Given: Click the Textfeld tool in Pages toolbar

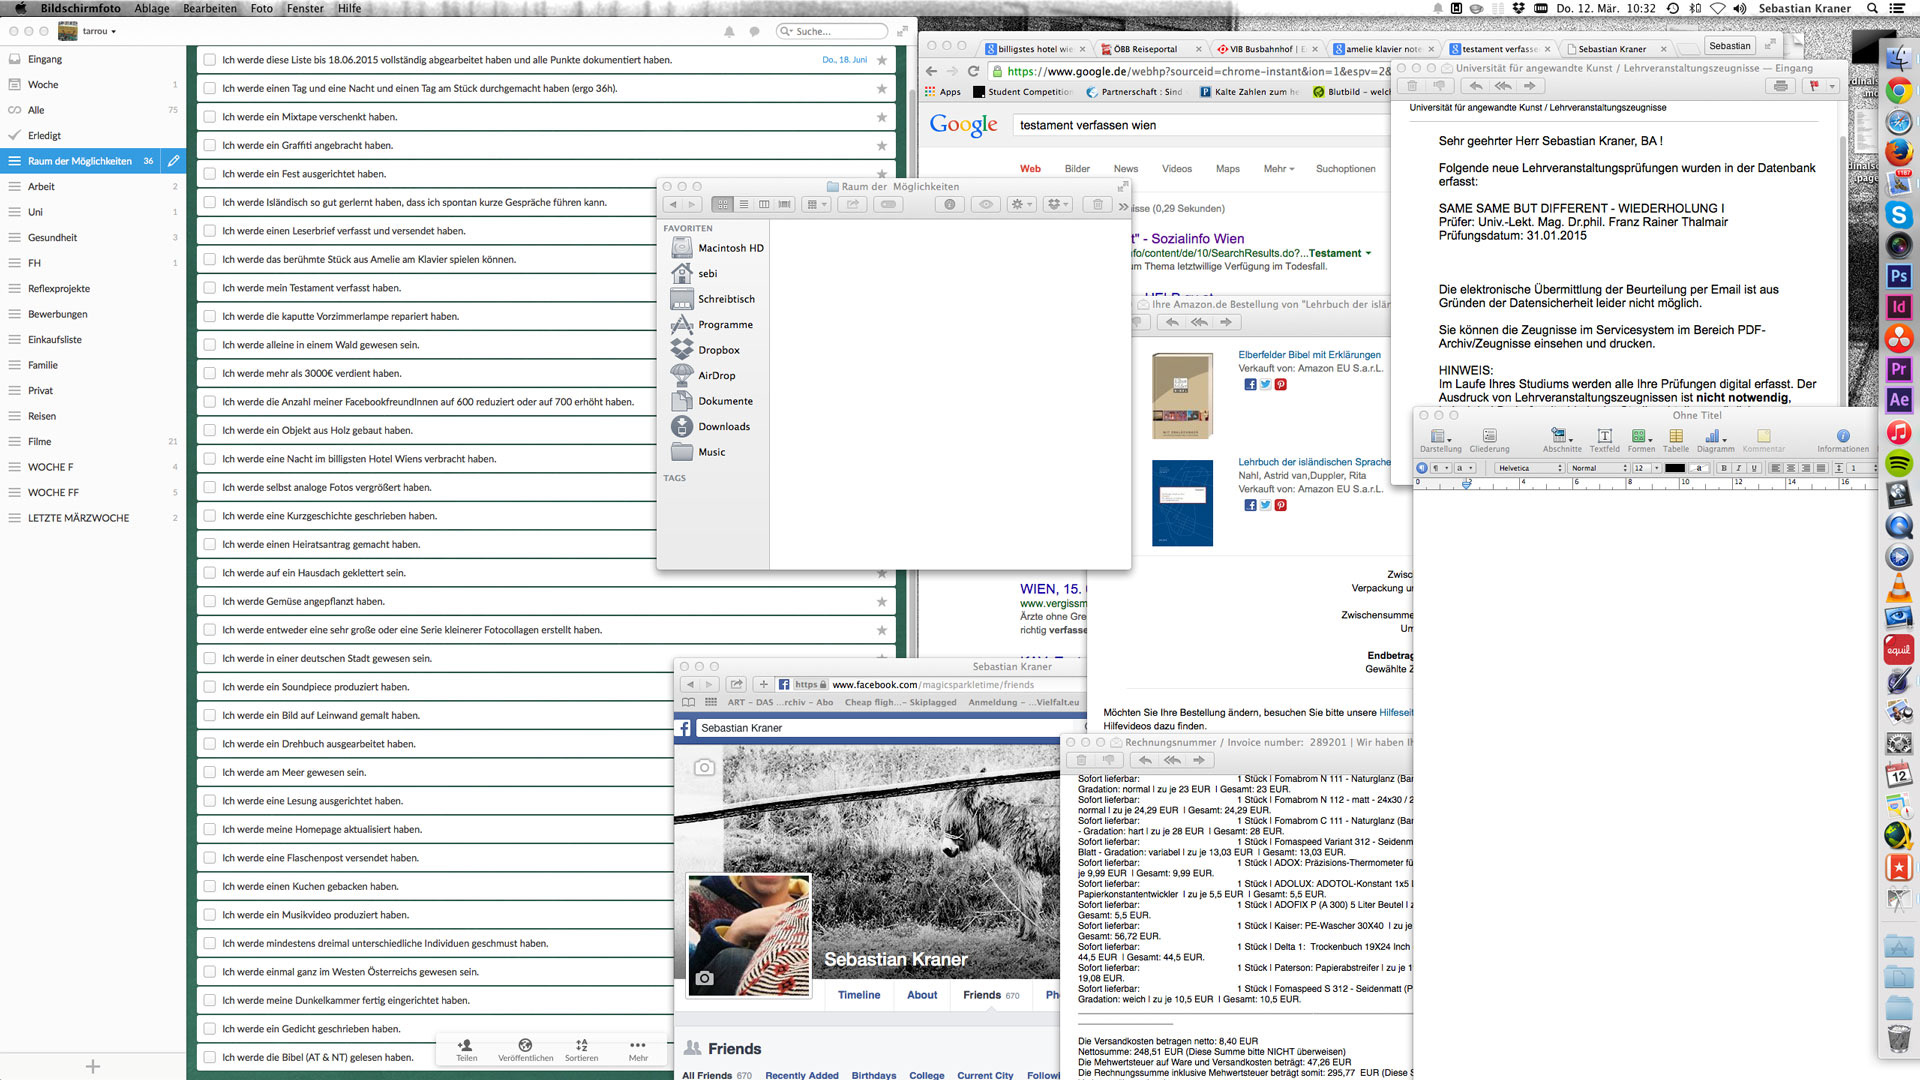Looking at the screenshot, I should click(1604, 437).
